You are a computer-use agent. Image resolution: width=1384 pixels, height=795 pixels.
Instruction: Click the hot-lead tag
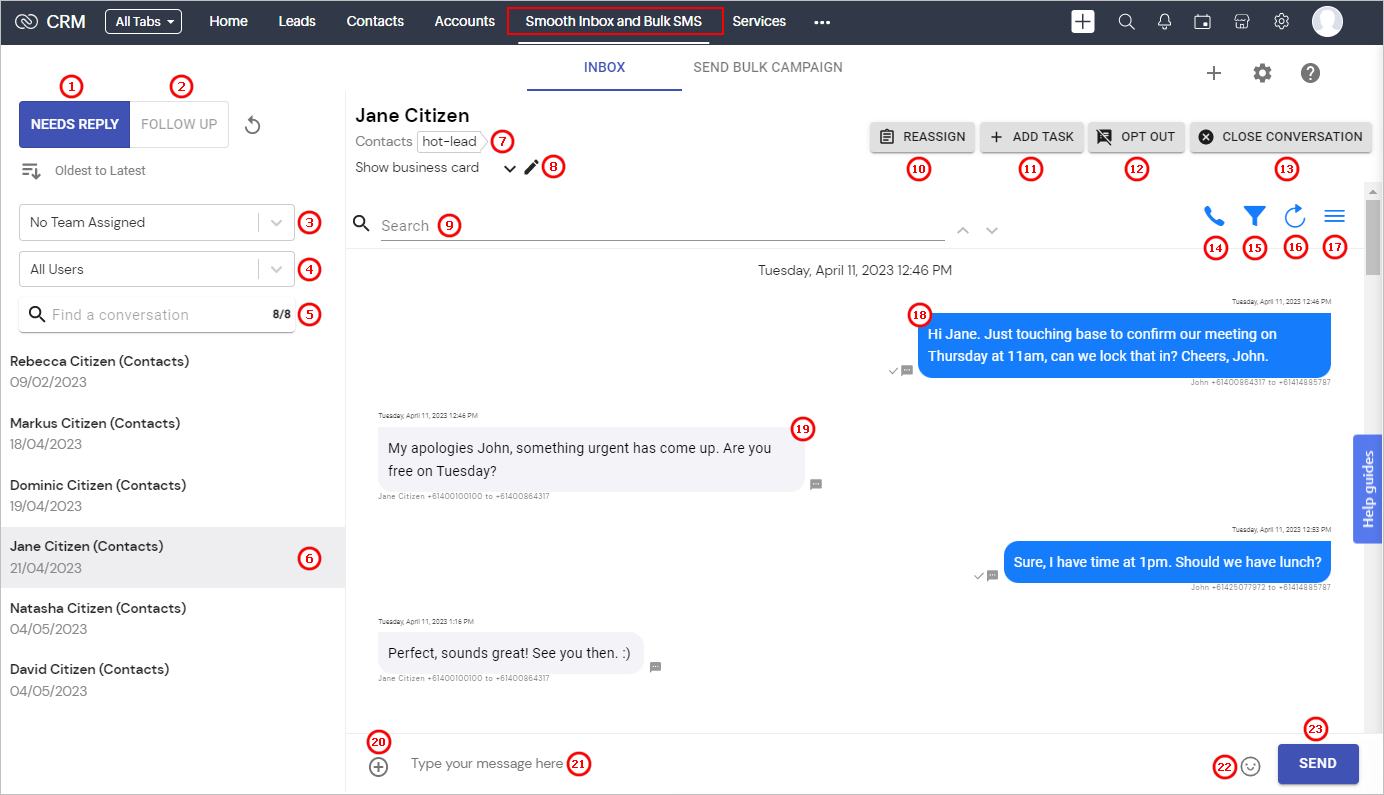[451, 142]
